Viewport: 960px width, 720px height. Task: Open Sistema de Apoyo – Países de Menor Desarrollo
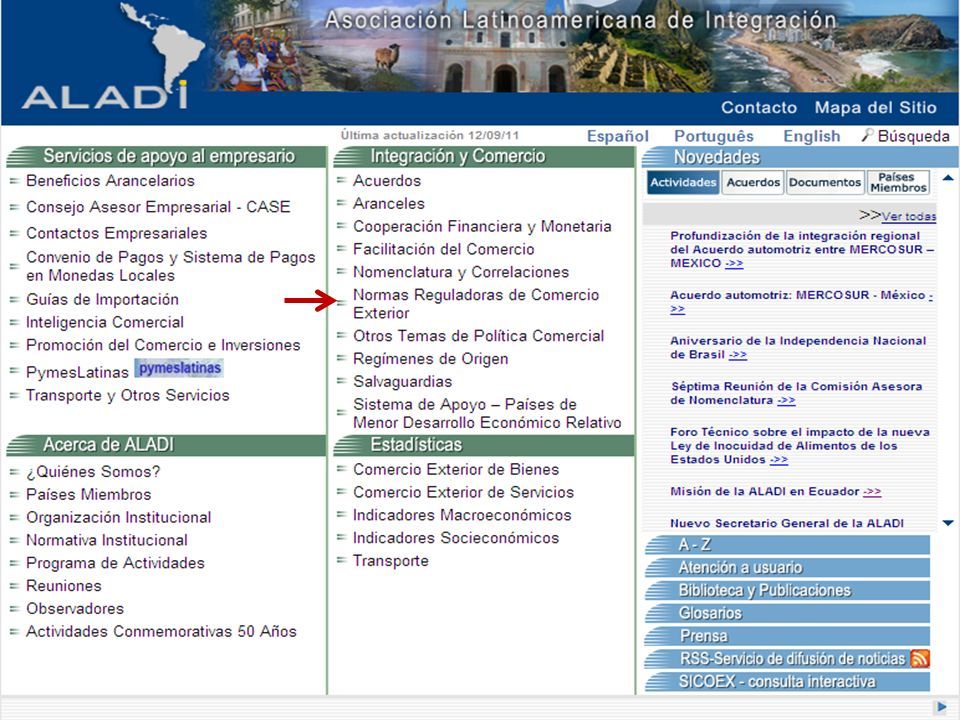(487, 413)
